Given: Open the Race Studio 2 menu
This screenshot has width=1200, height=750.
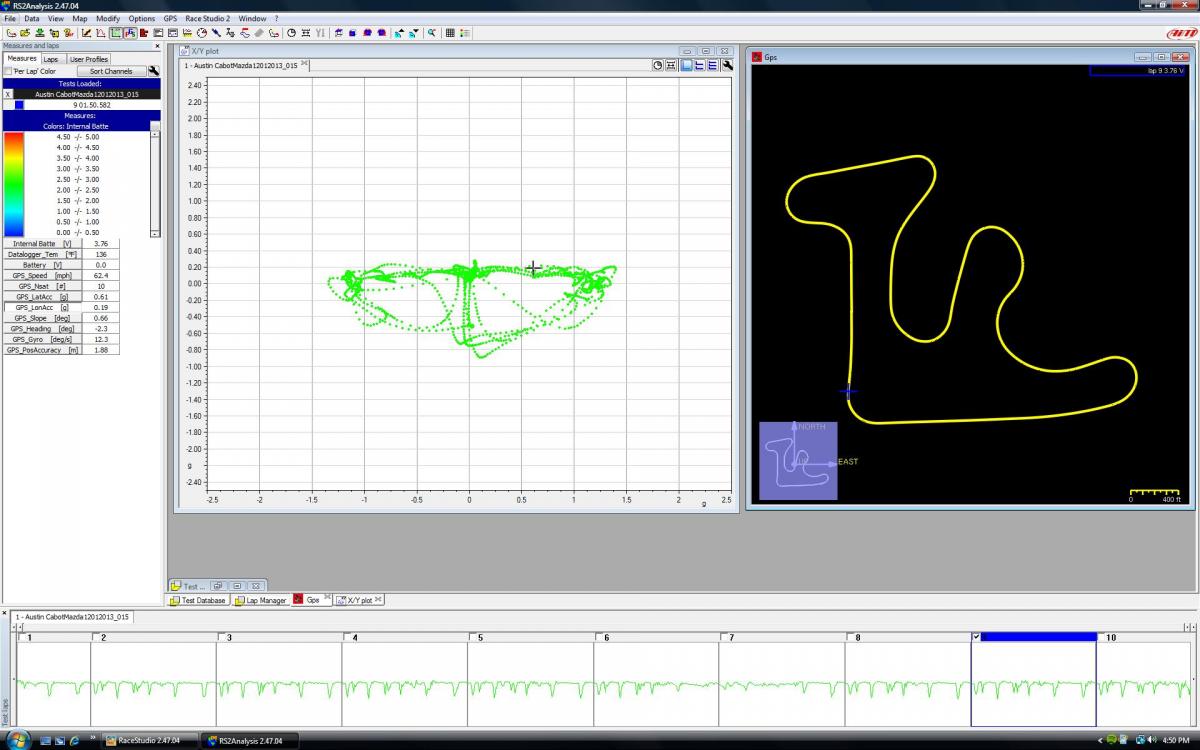Looking at the screenshot, I should tap(207, 19).
